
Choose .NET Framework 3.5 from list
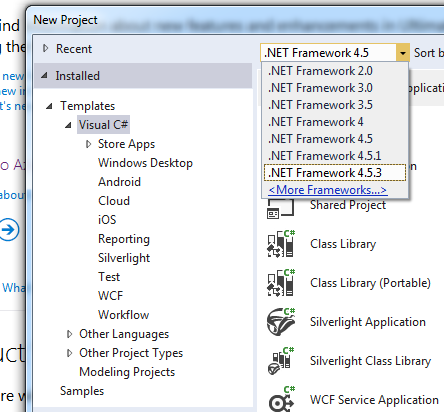(x=335, y=105)
